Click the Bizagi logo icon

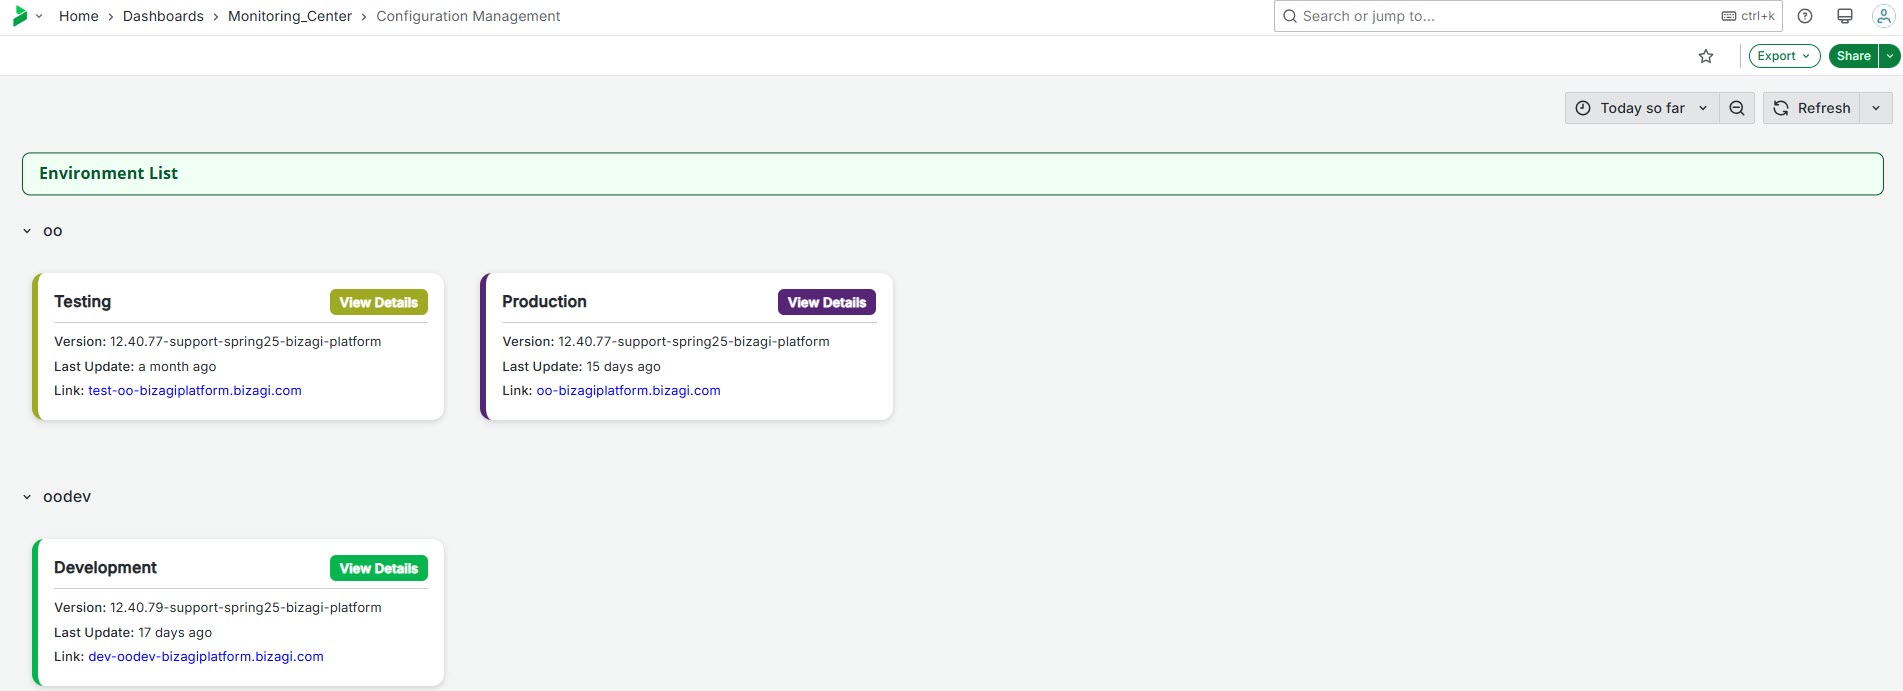pos(20,16)
